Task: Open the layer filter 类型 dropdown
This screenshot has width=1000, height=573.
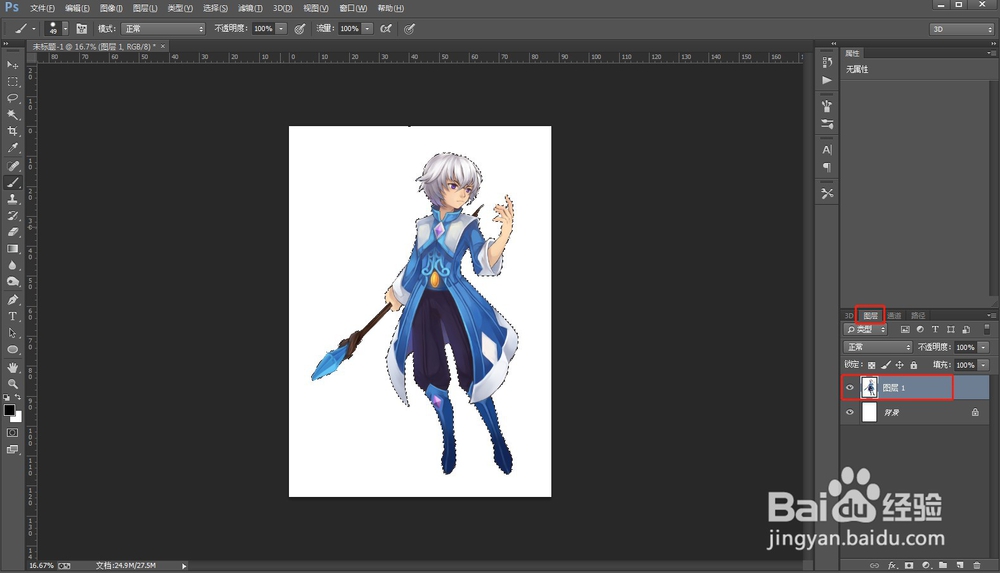Action: (865, 329)
